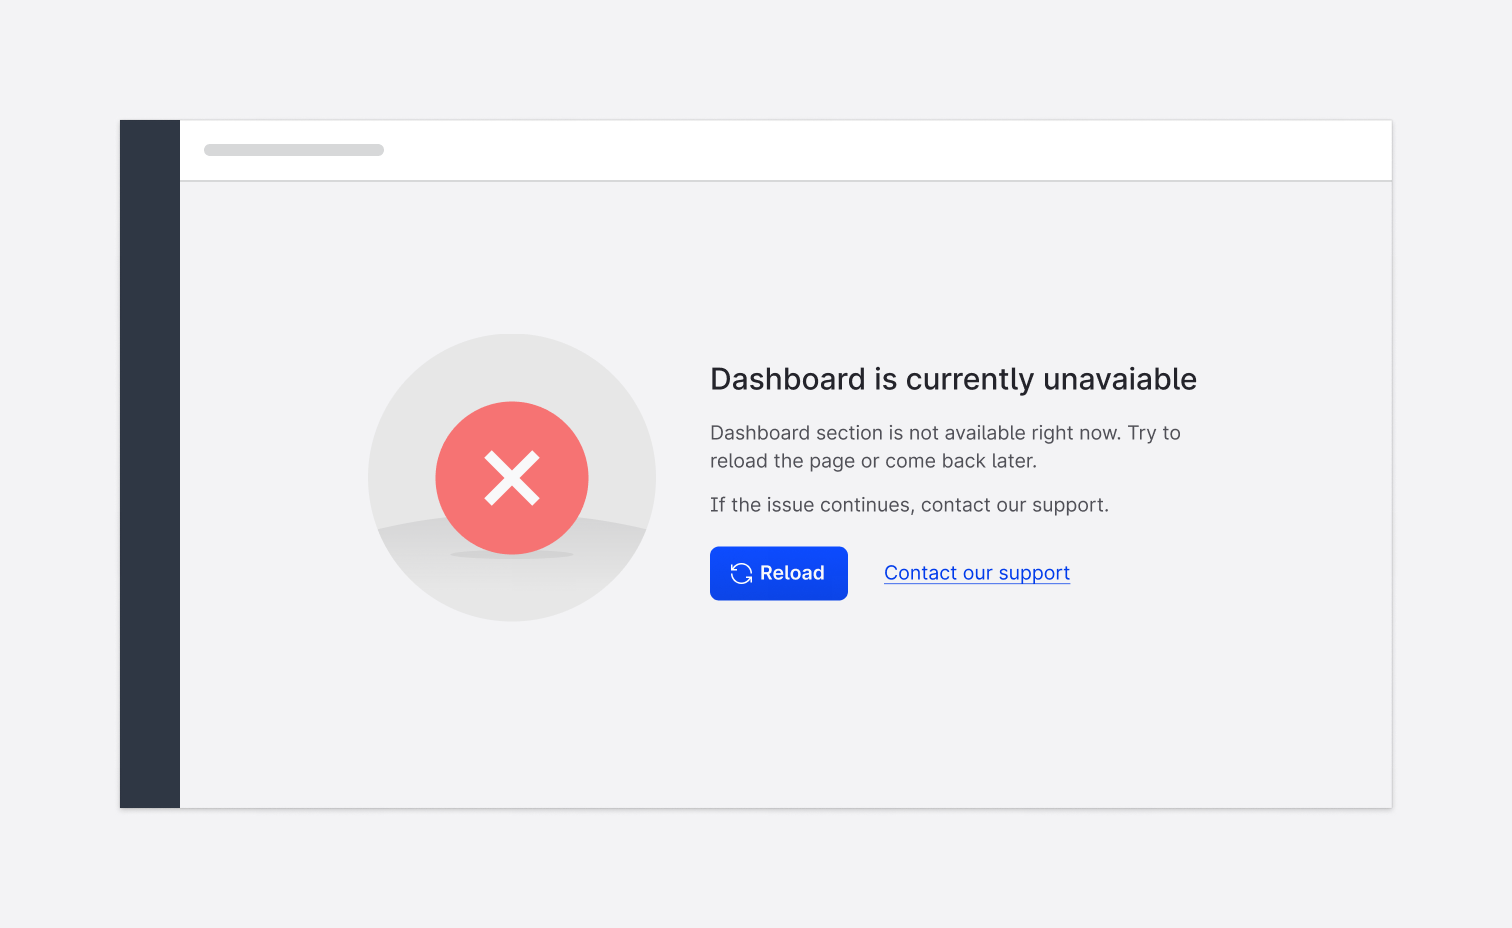This screenshot has width=1512, height=928.
Task: Select the heading 'Dashboard is currently unavaiable'
Action: click(952, 379)
